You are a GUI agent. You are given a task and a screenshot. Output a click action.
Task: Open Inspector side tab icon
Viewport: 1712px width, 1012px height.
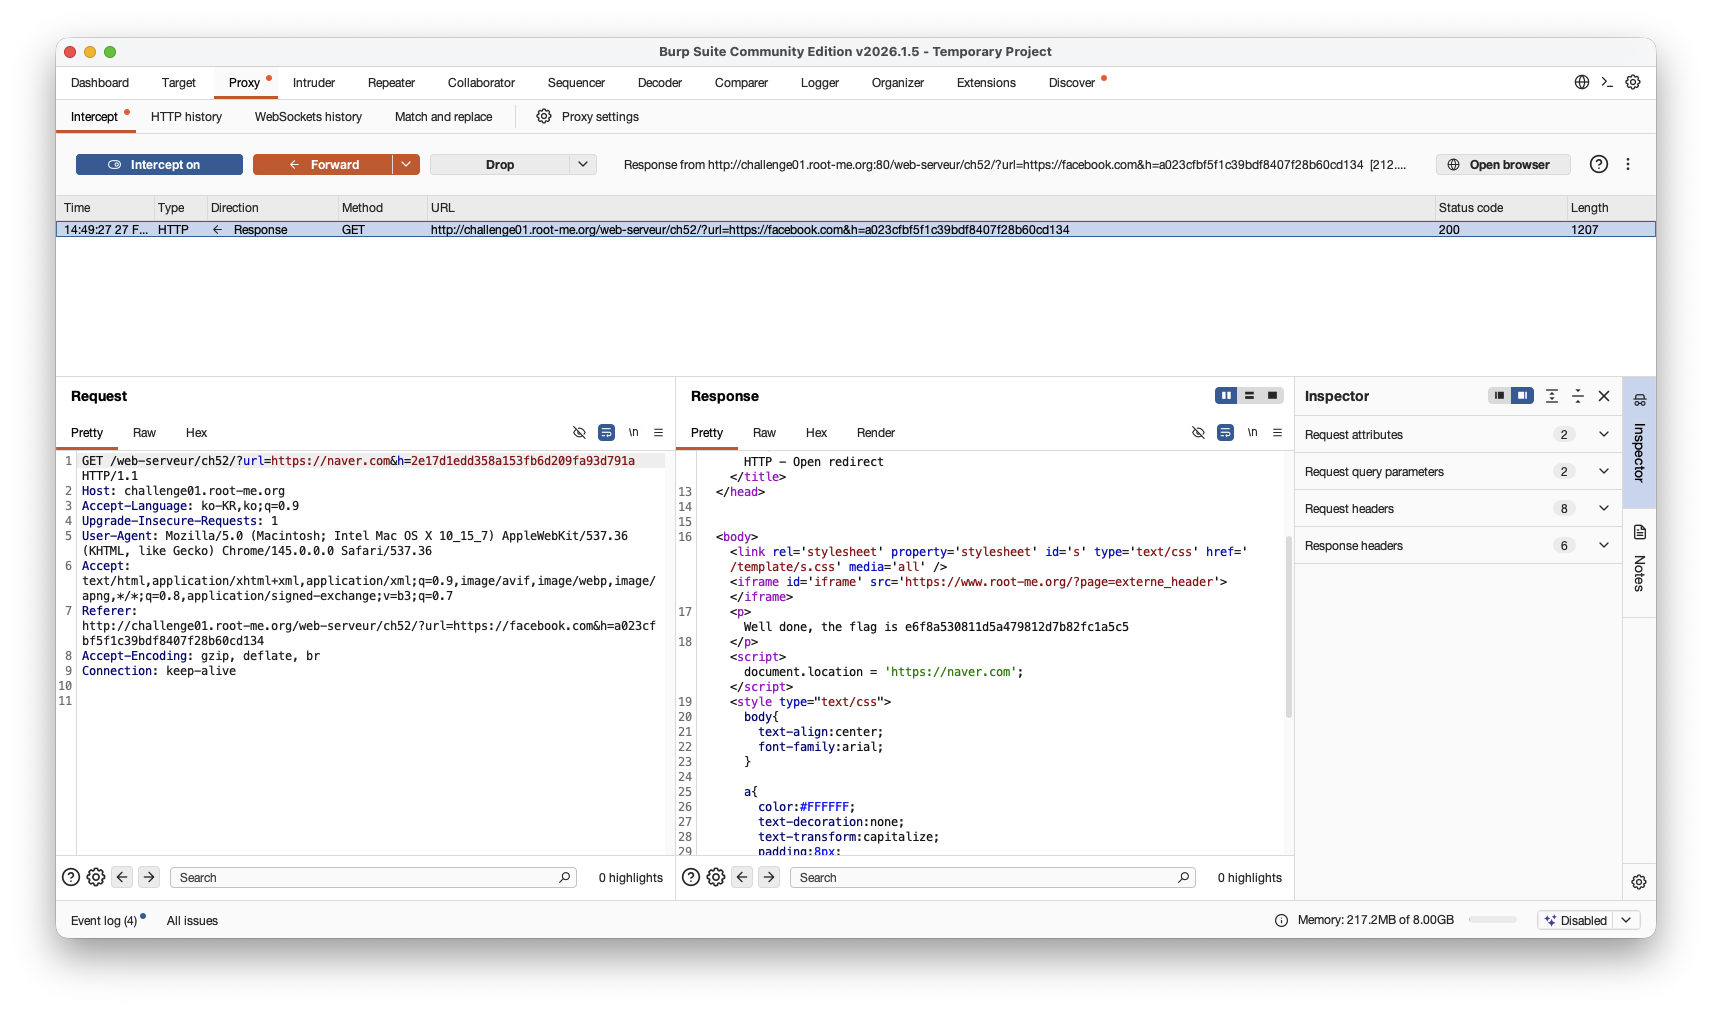[x=1639, y=400]
